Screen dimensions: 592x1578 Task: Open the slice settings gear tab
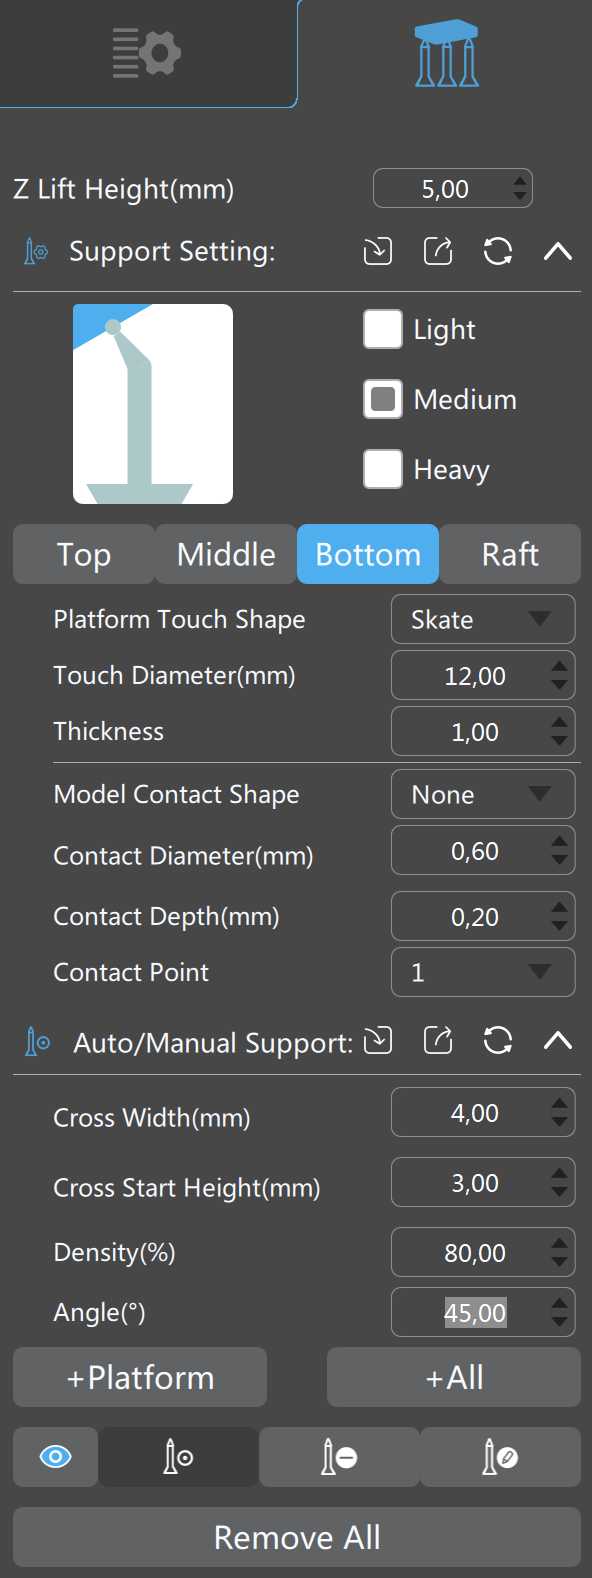point(147,53)
